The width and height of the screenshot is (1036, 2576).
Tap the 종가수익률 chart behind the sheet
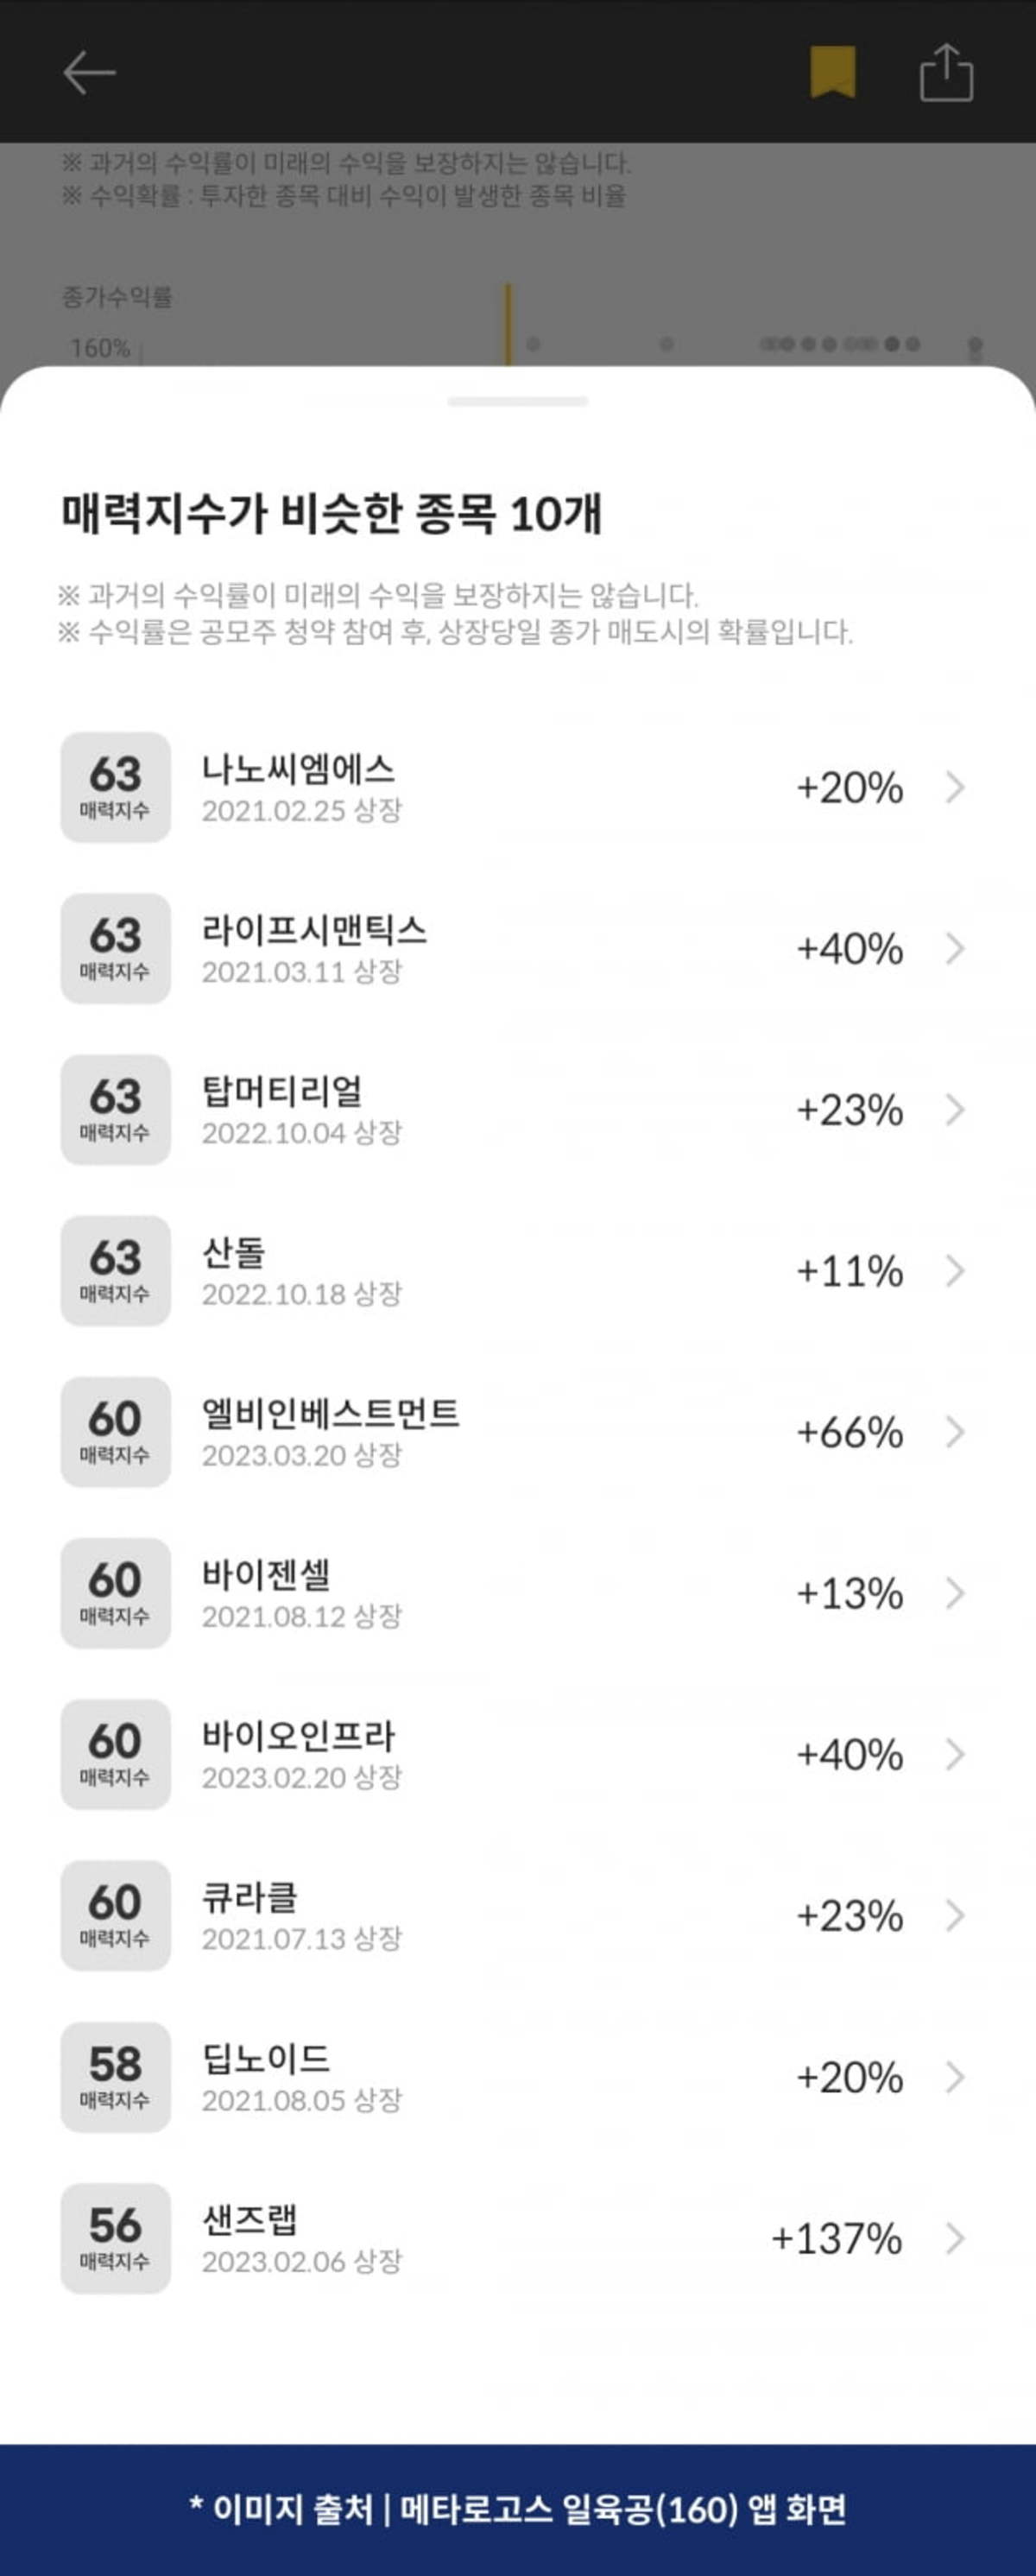click(700, 330)
